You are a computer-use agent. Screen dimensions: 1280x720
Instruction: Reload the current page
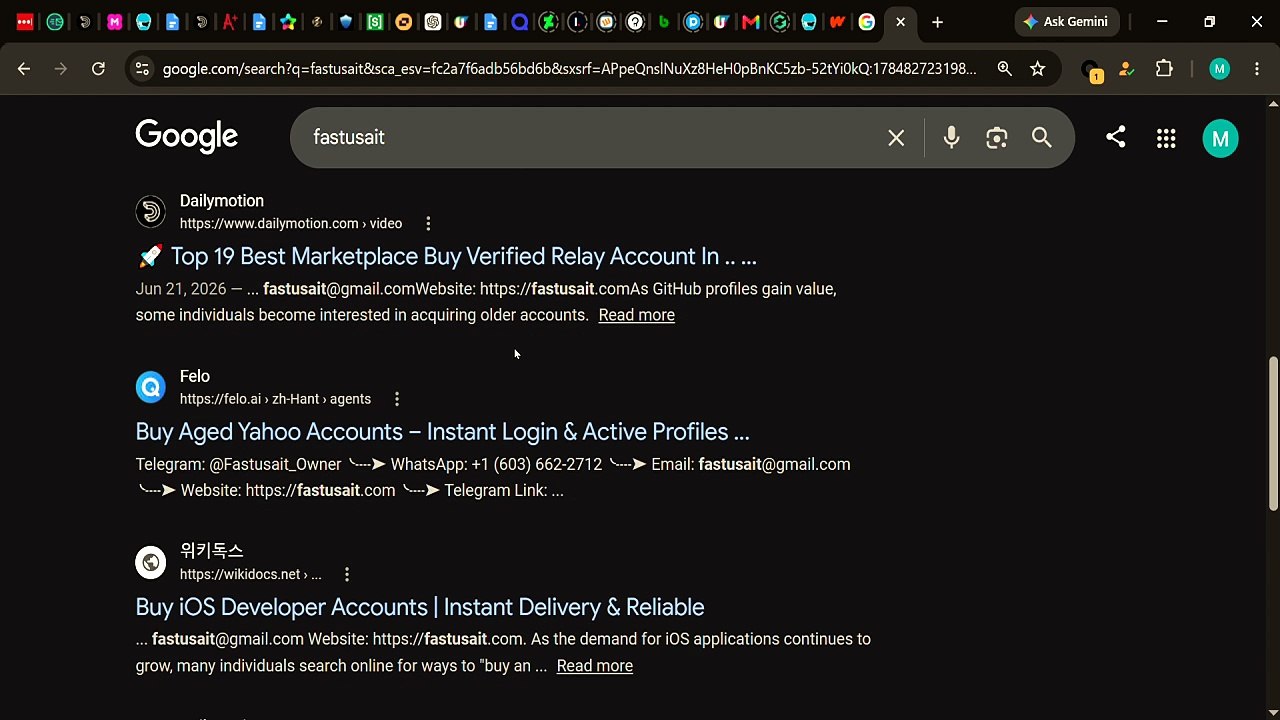click(98, 69)
